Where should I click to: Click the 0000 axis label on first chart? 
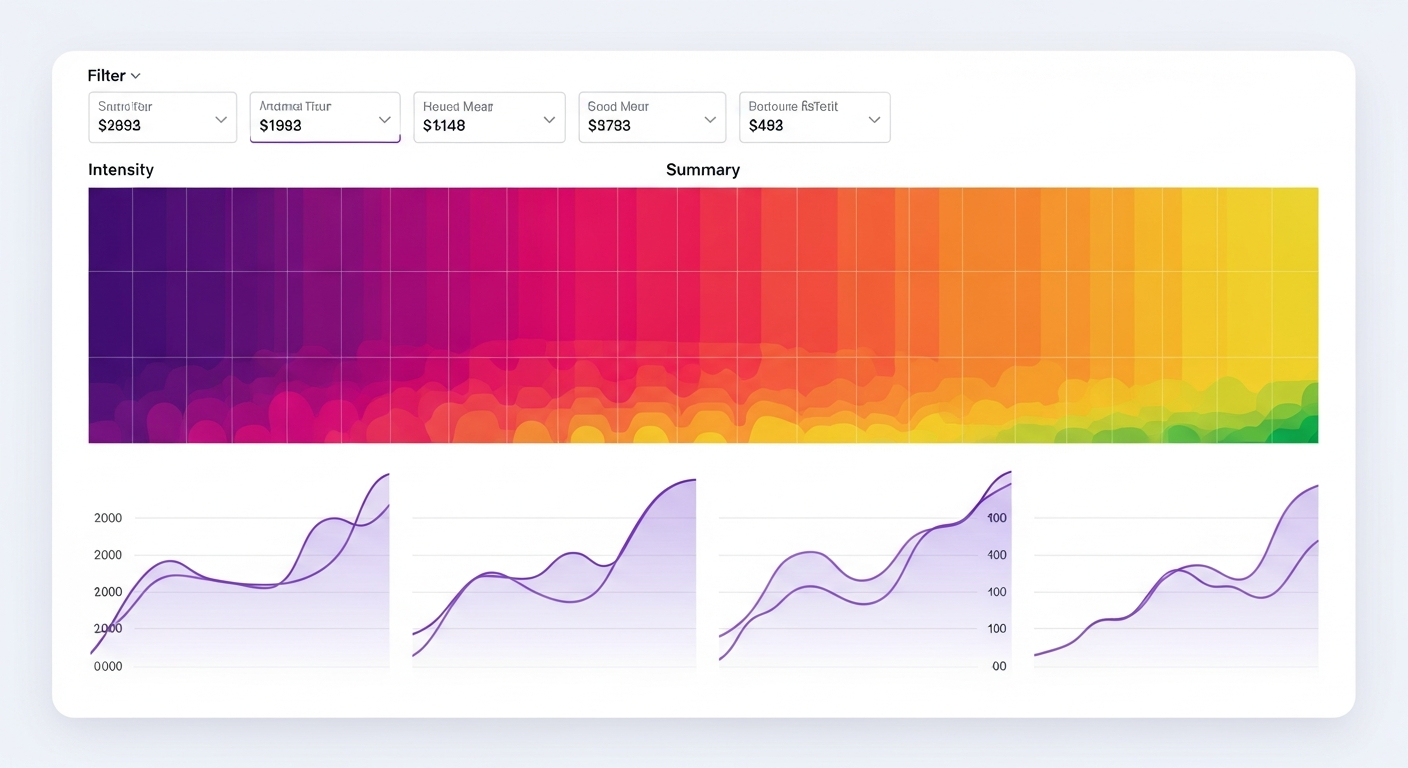[x=107, y=665]
